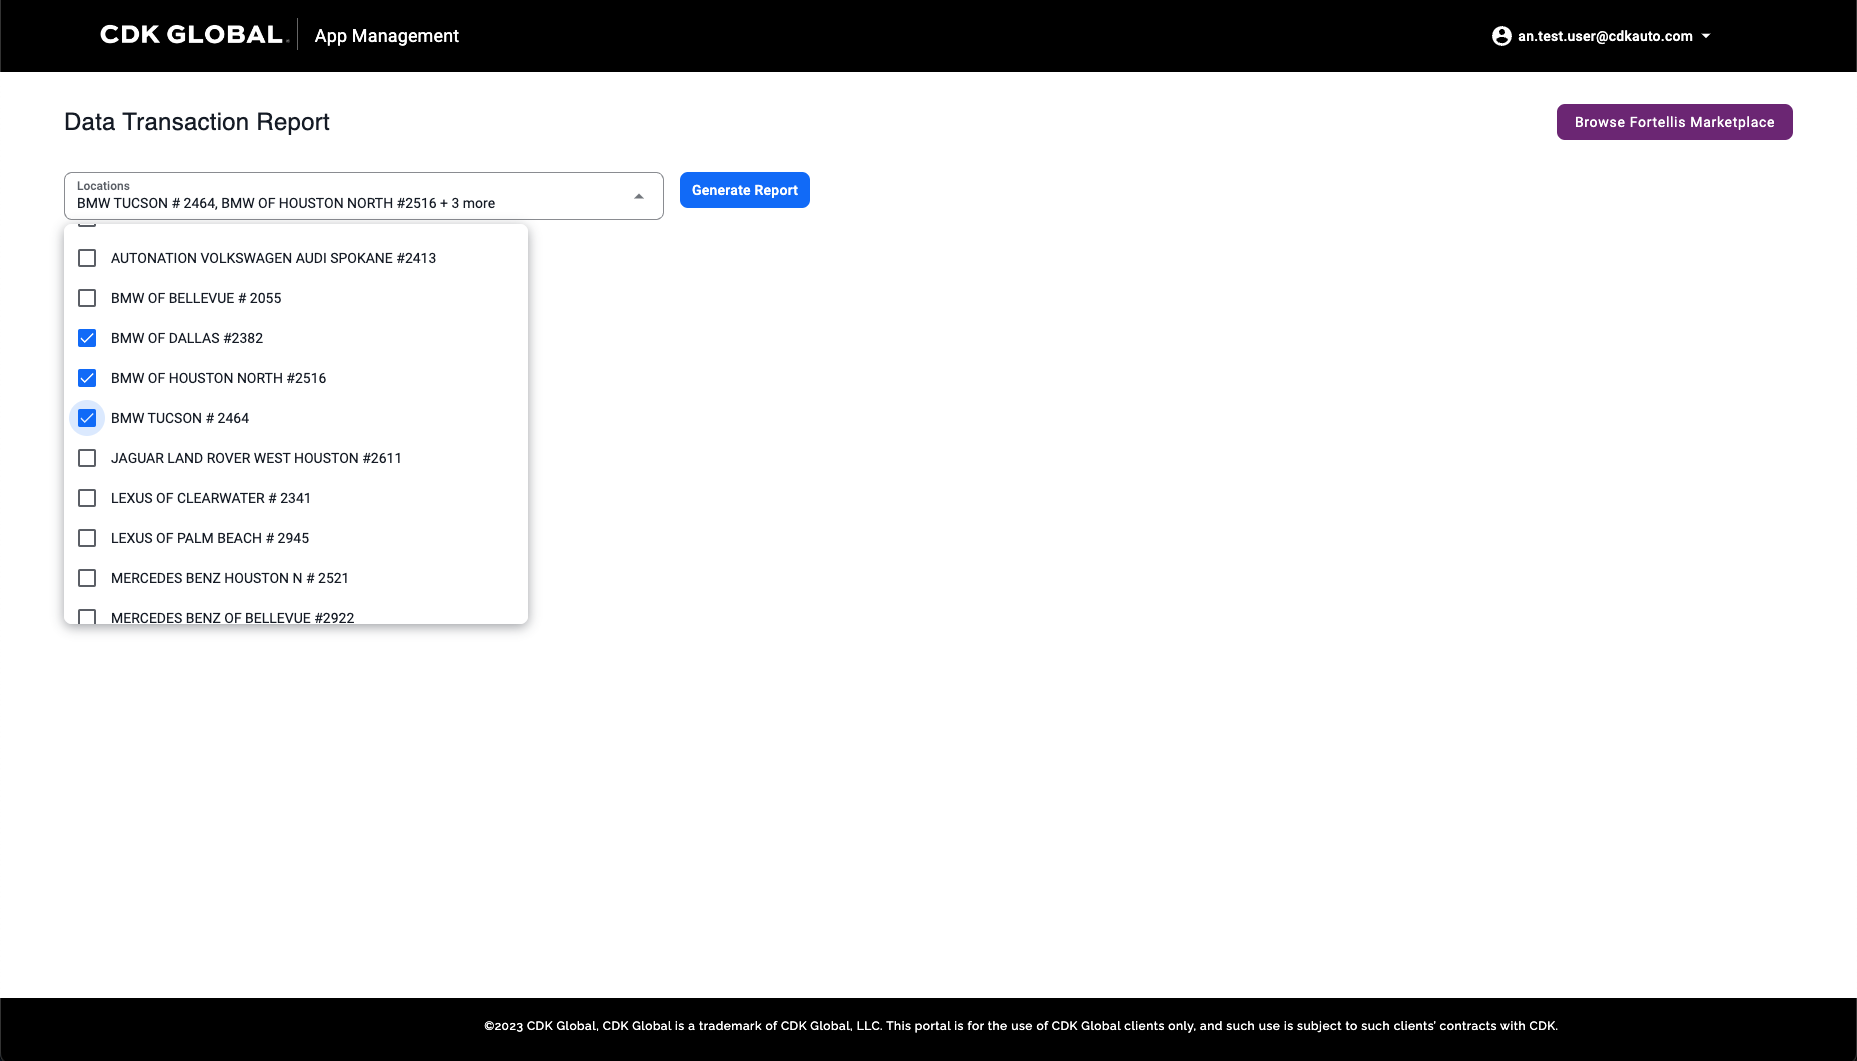Click an.test.user@cdkauto.com account email
This screenshot has width=1857, height=1061.
1605,36
